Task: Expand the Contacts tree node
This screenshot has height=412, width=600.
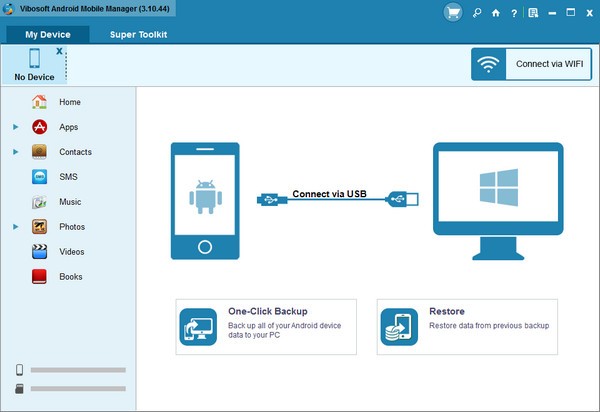Action: (16, 151)
